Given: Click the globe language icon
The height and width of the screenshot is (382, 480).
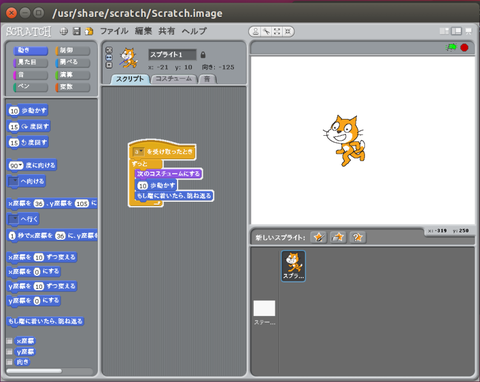Looking at the screenshot, I should [x=64, y=31].
